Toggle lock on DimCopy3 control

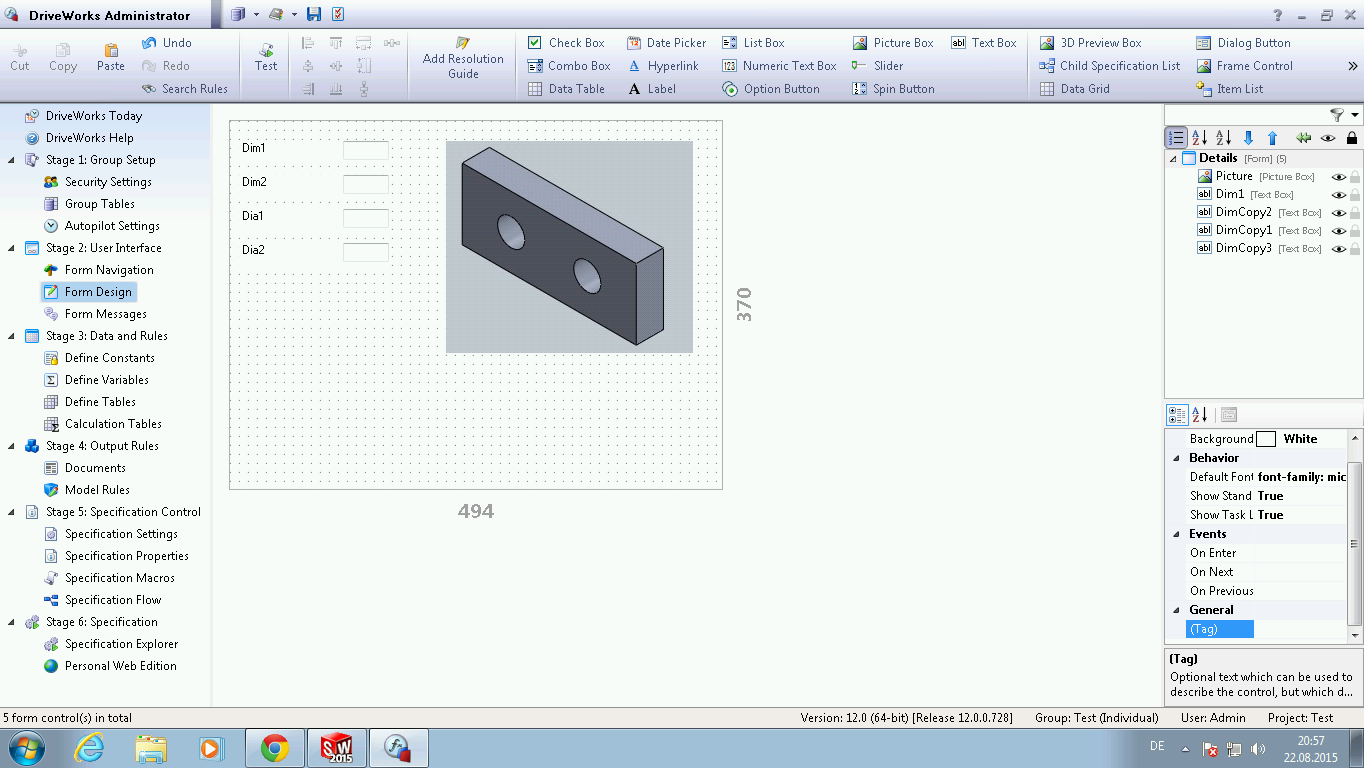point(1355,249)
